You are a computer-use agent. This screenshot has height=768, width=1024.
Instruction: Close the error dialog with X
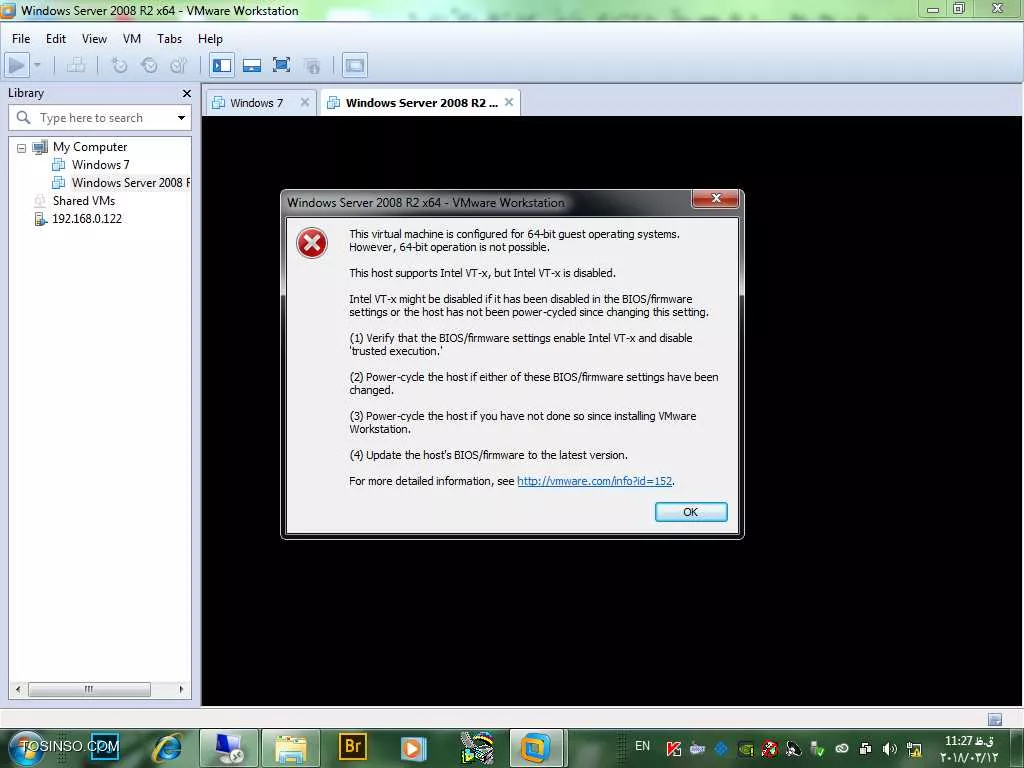pyautogui.click(x=716, y=198)
